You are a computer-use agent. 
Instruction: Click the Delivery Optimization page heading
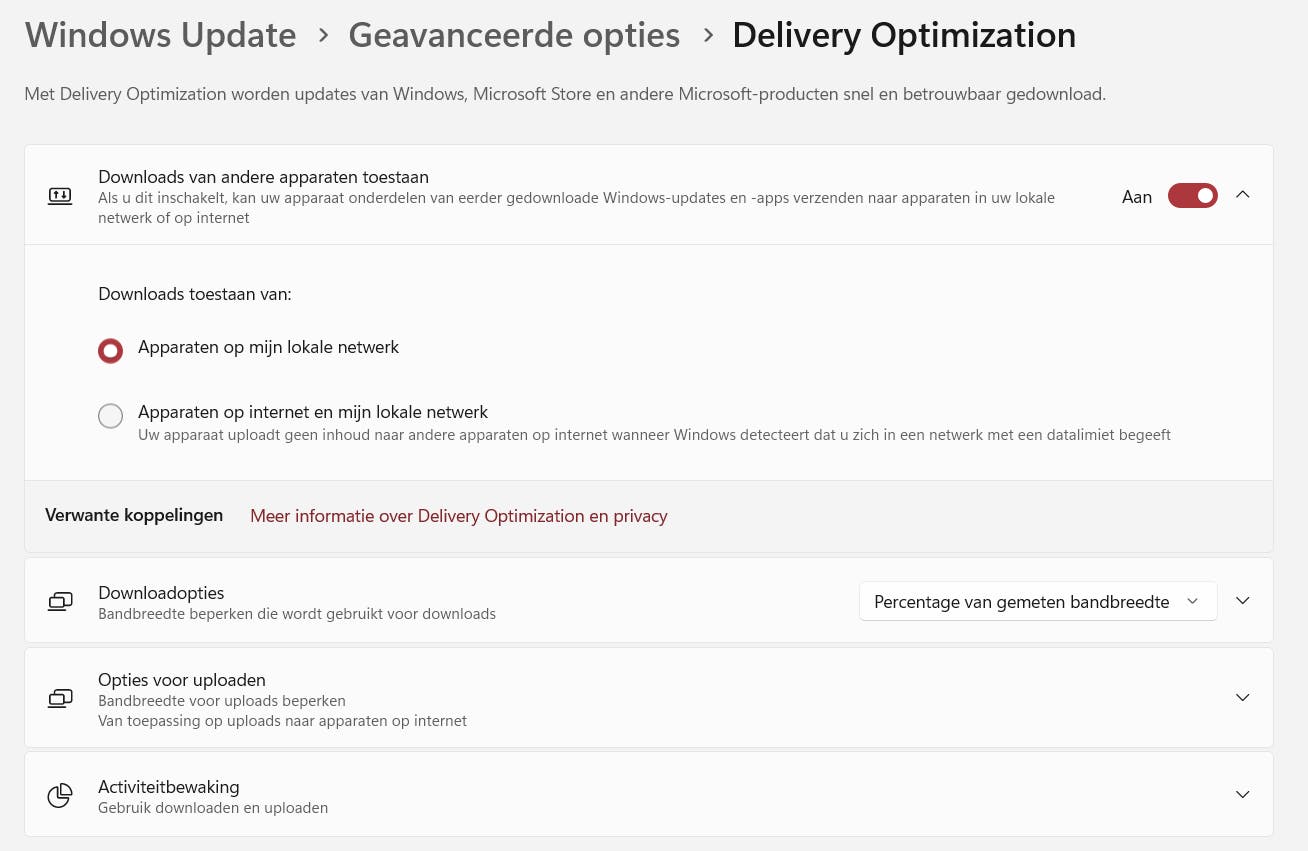click(904, 35)
